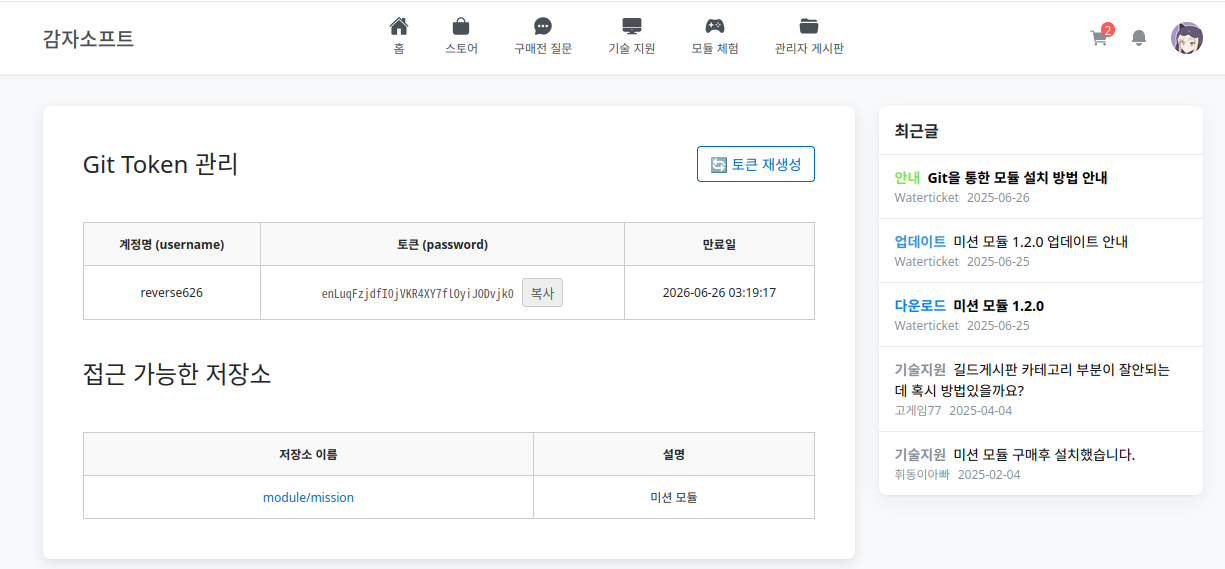Open post 길드게시판 카테고리 부분이 잘안되는데
The height and width of the screenshot is (569, 1225).
[1032, 380]
